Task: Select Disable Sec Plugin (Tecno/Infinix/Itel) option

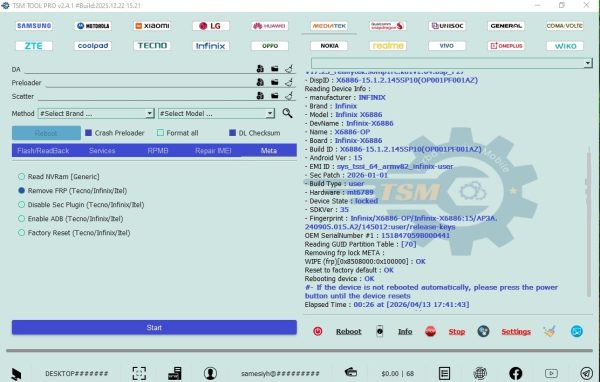Action: [x=21, y=205]
